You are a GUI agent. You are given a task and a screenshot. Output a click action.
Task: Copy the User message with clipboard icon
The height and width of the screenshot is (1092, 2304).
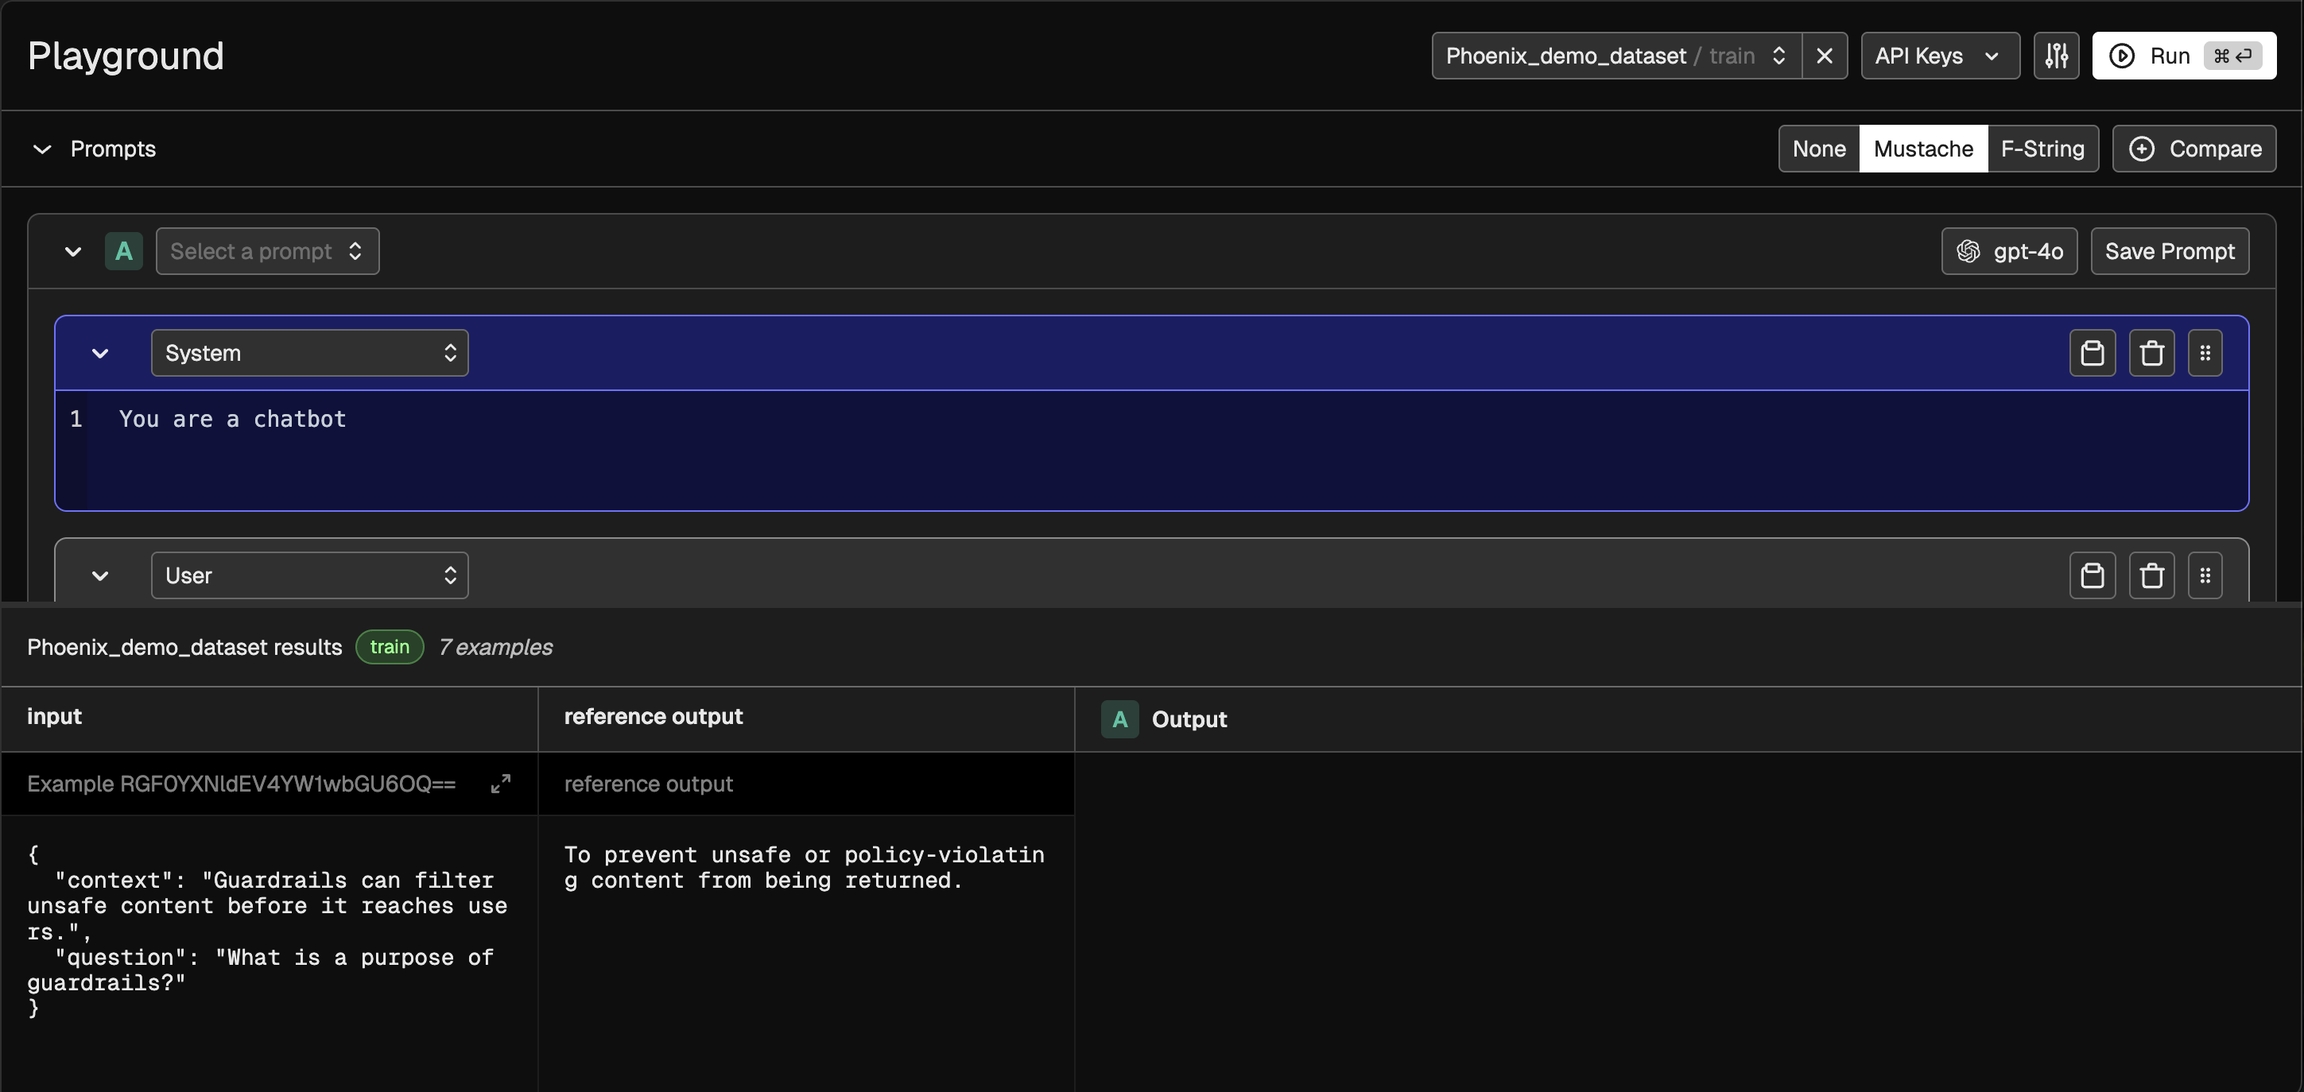(x=2092, y=575)
